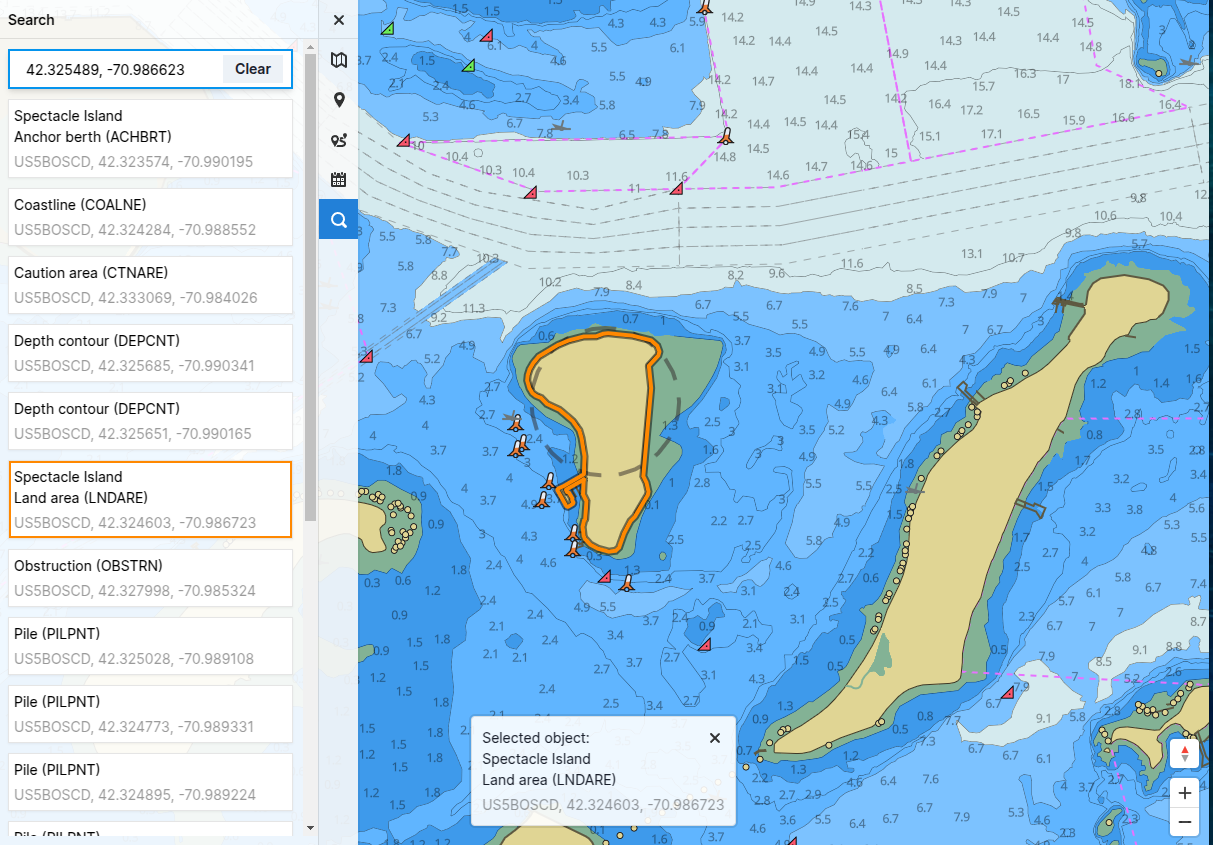Zoom out with the minus button
The height and width of the screenshot is (845, 1213).
(1184, 822)
